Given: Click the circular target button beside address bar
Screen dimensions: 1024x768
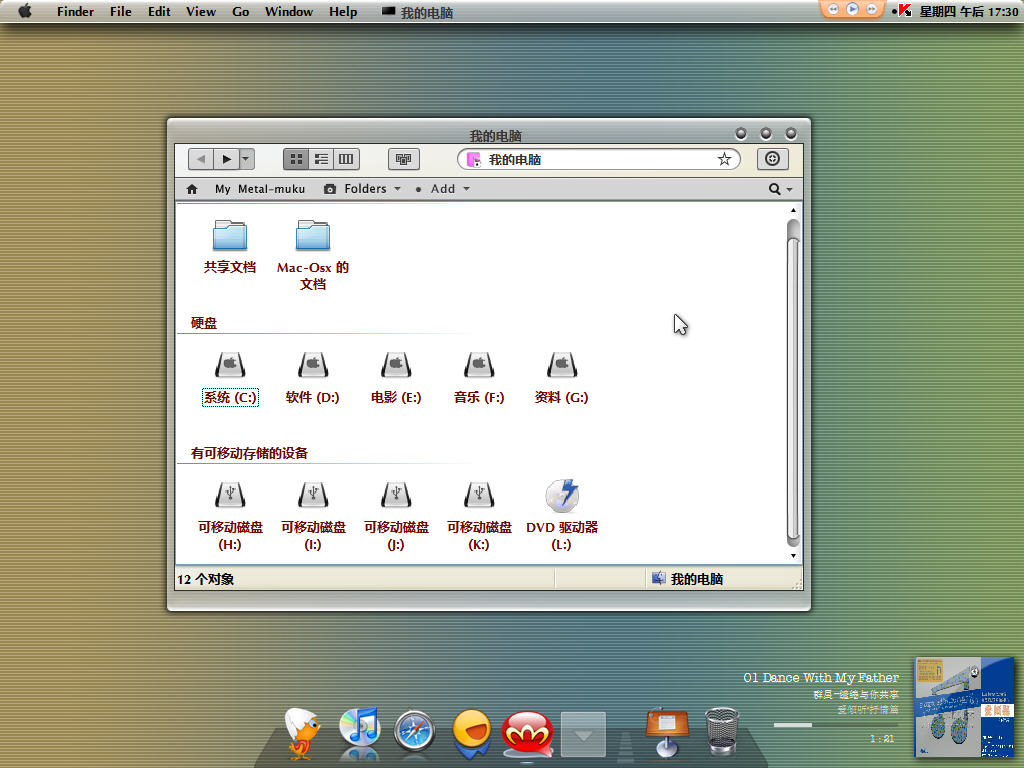Looking at the screenshot, I should click(773, 159).
